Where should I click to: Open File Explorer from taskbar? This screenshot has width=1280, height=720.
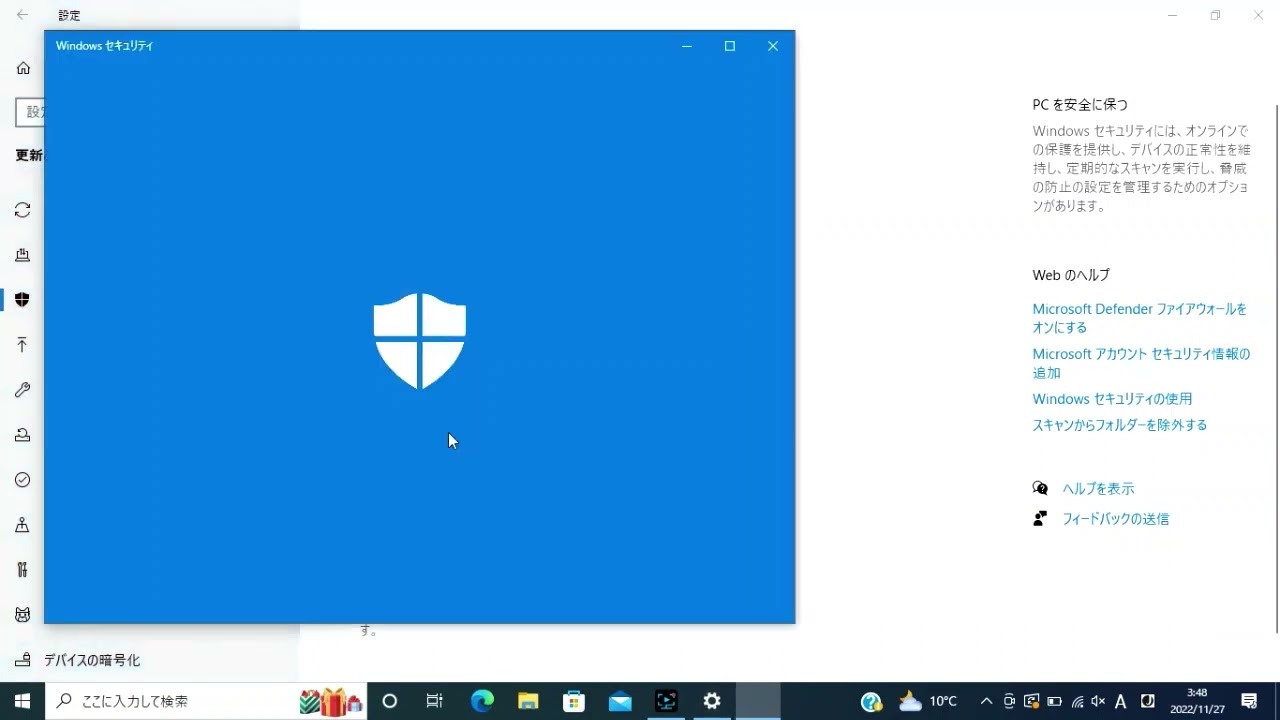pyautogui.click(x=528, y=701)
